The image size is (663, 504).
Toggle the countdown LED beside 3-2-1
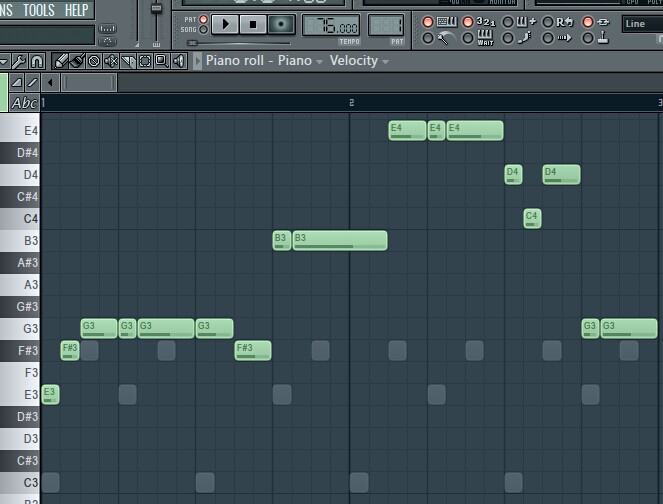tap(468, 22)
